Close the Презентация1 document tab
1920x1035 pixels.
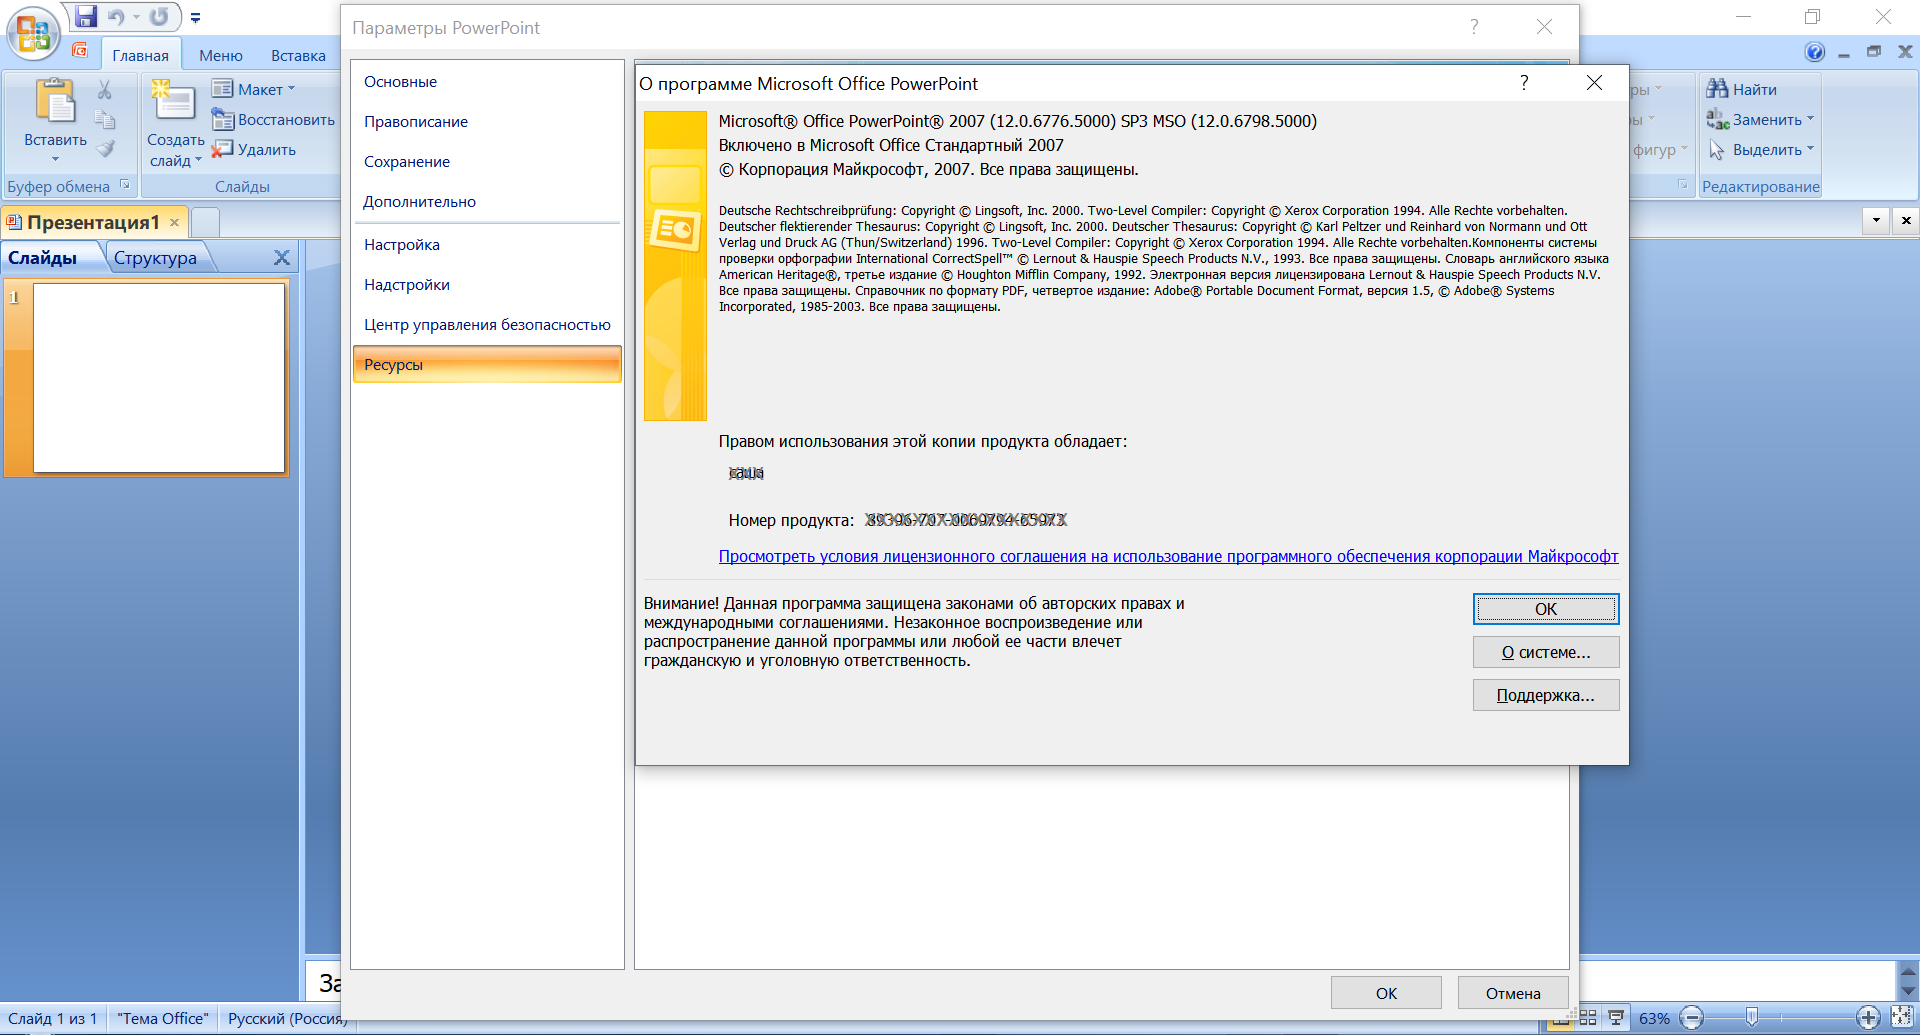click(174, 222)
